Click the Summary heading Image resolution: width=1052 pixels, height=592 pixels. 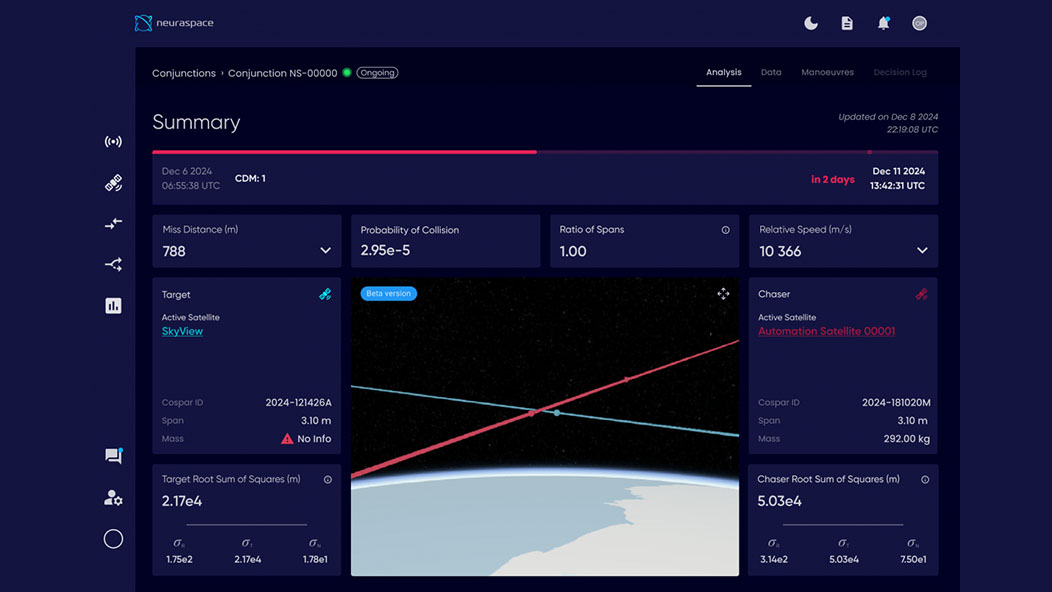(196, 122)
